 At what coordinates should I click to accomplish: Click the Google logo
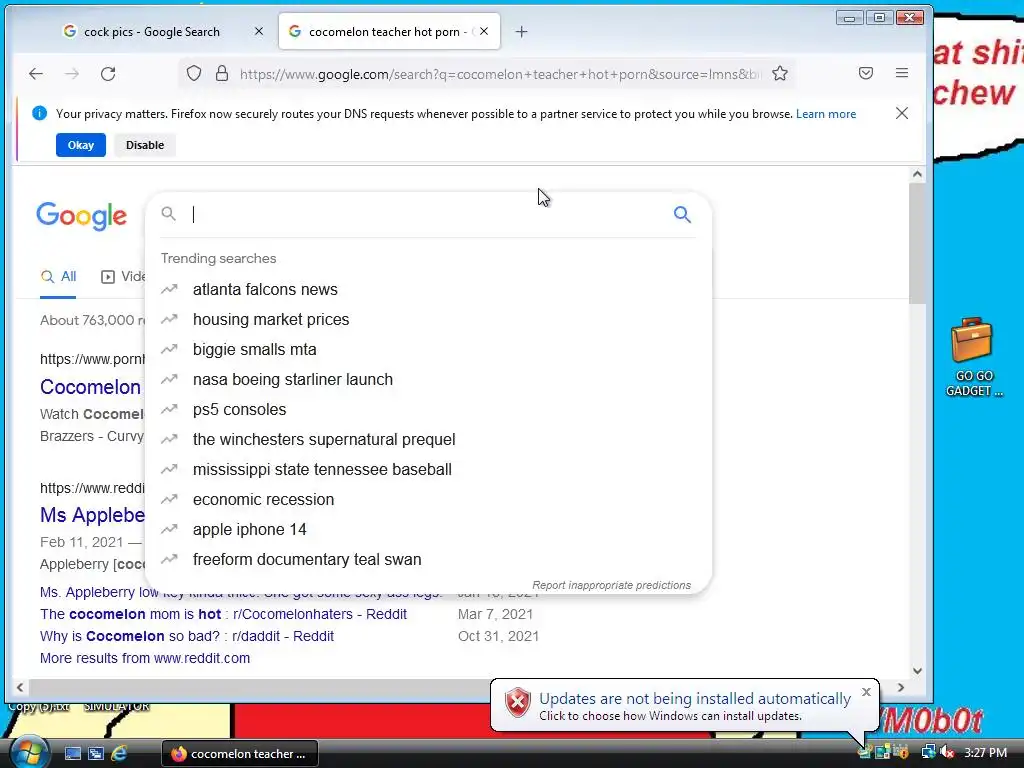click(82, 216)
